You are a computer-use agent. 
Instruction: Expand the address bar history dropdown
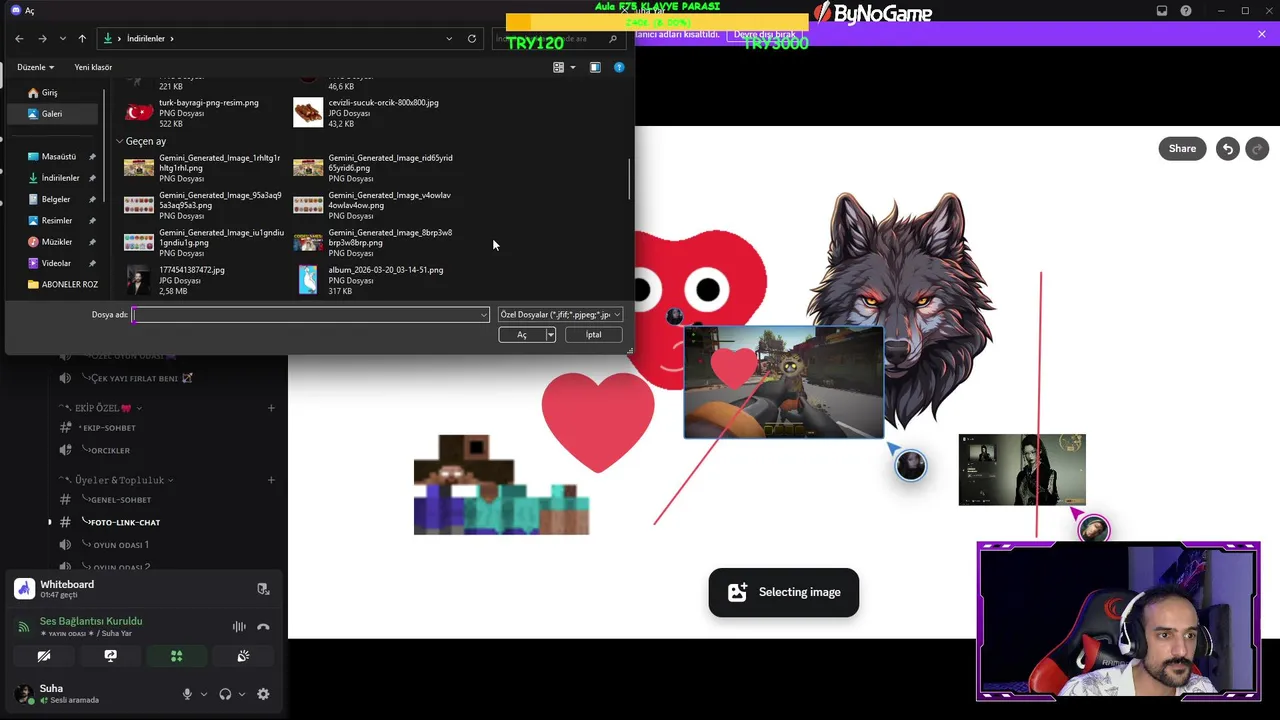point(449,38)
